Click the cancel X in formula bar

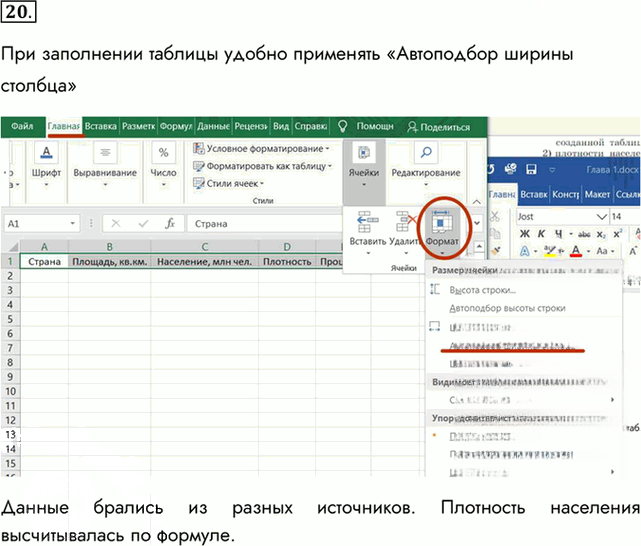pos(116,224)
